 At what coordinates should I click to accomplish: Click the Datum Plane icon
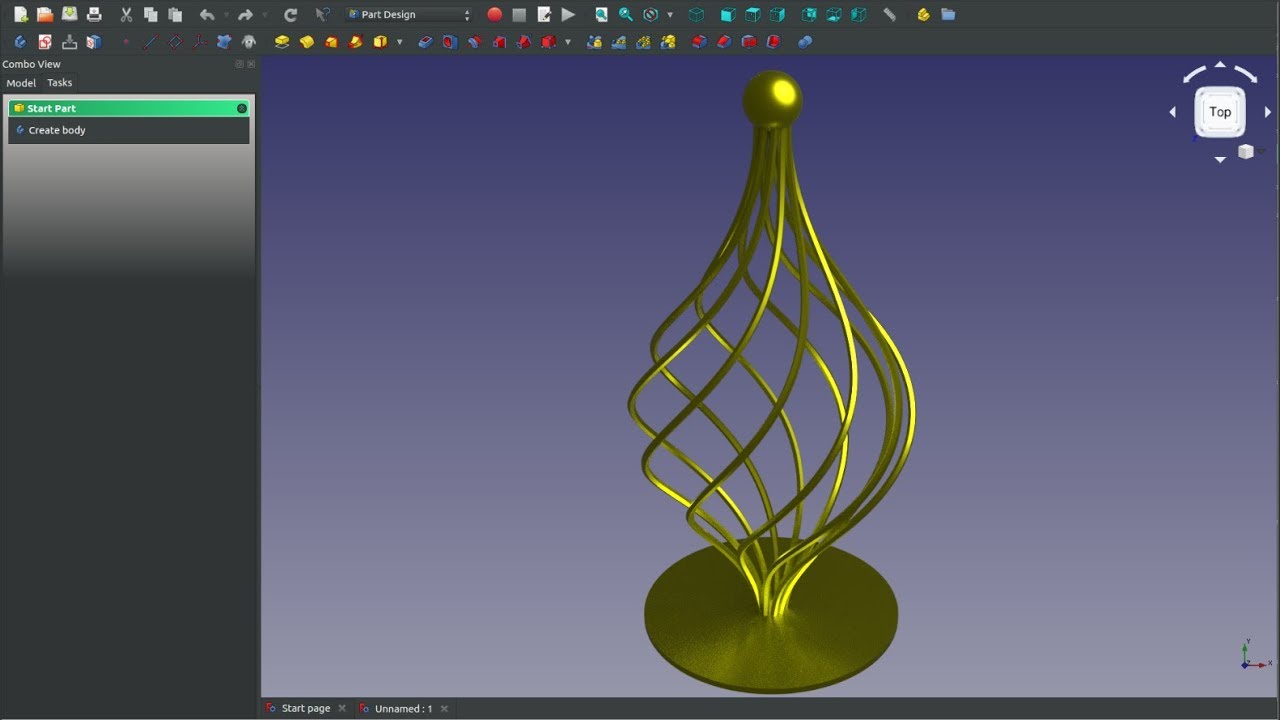[175, 42]
